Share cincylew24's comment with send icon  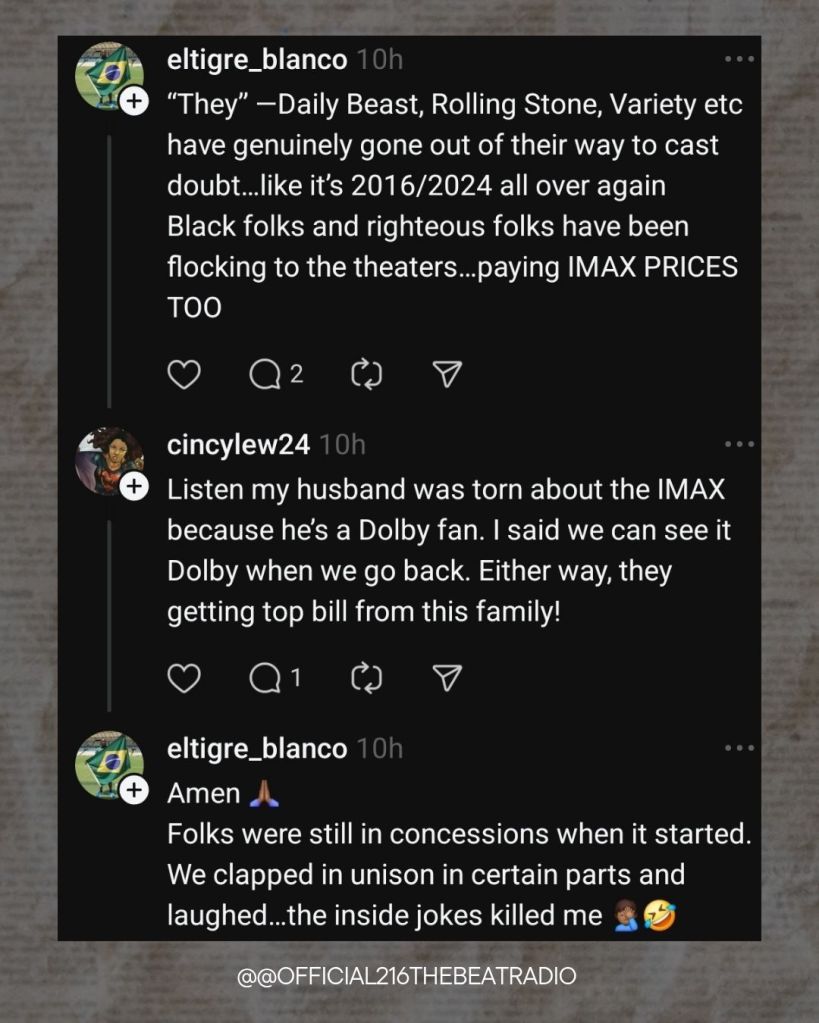(x=447, y=679)
